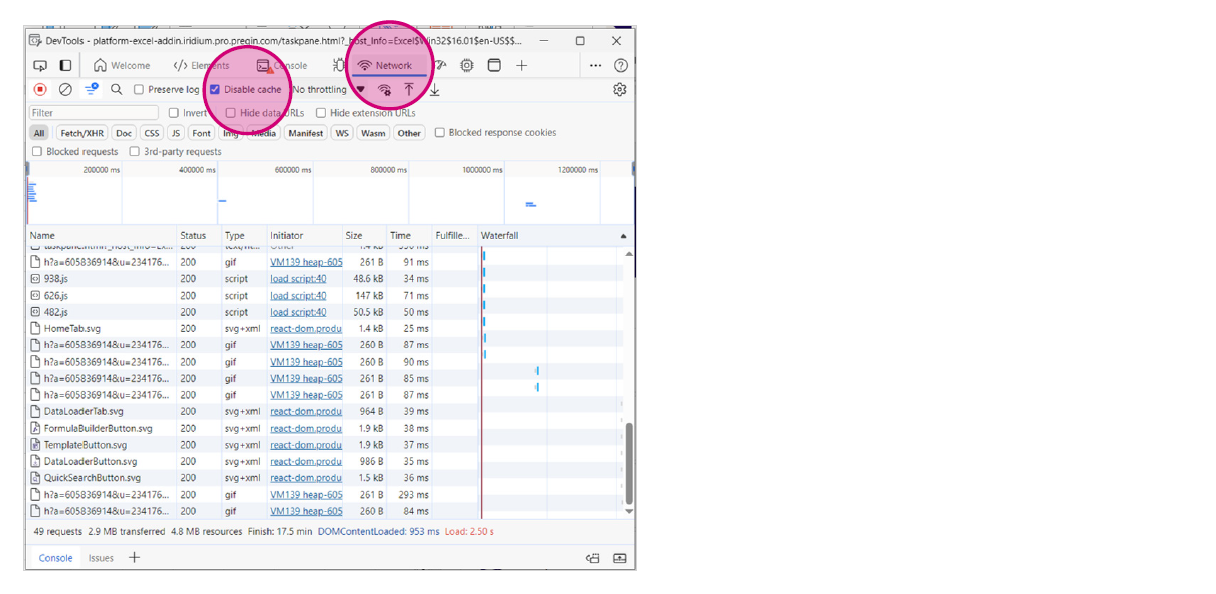Tick the Invert filter checkbox
Screen dimensions: 1216x594
point(174,113)
